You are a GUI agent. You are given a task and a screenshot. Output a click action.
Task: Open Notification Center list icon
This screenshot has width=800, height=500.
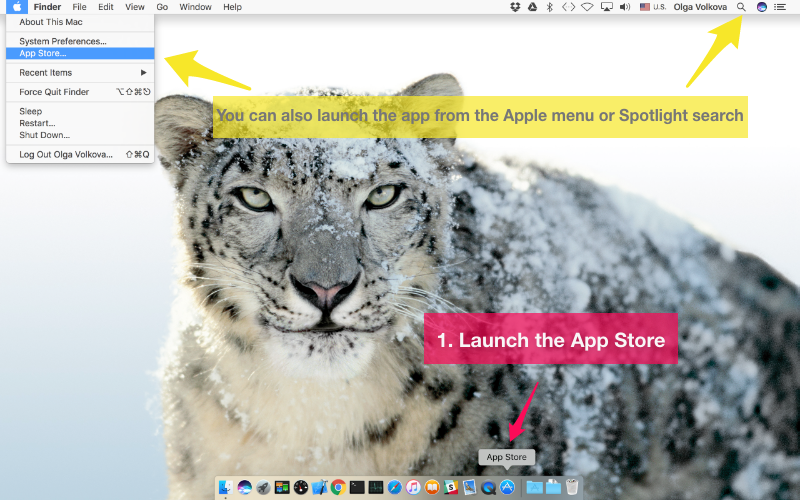click(x=780, y=7)
